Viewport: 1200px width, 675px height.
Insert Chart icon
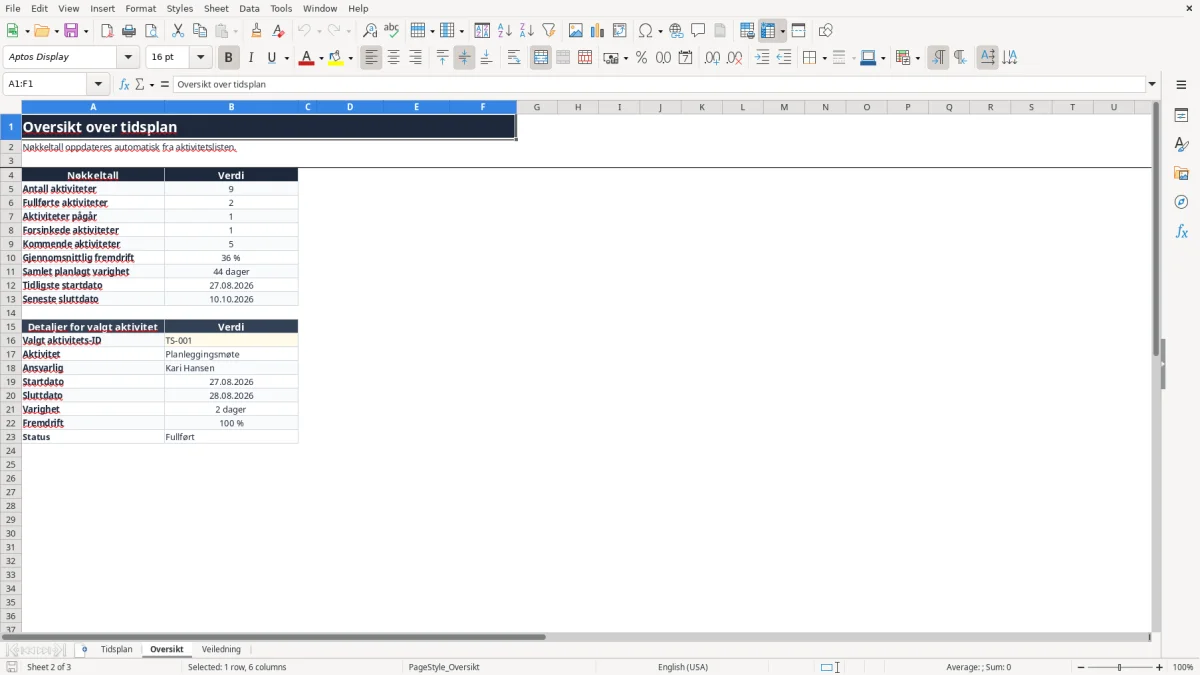pyautogui.click(x=598, y=31)
